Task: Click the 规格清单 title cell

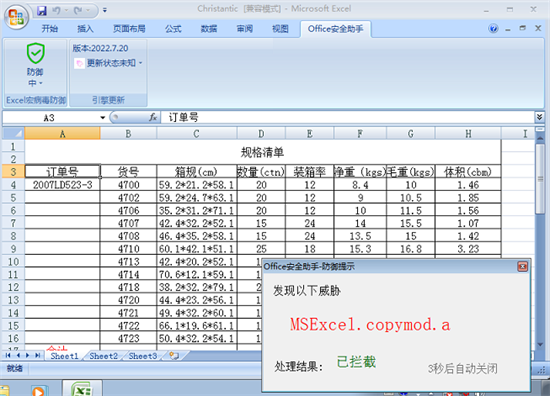Action: 262,152
